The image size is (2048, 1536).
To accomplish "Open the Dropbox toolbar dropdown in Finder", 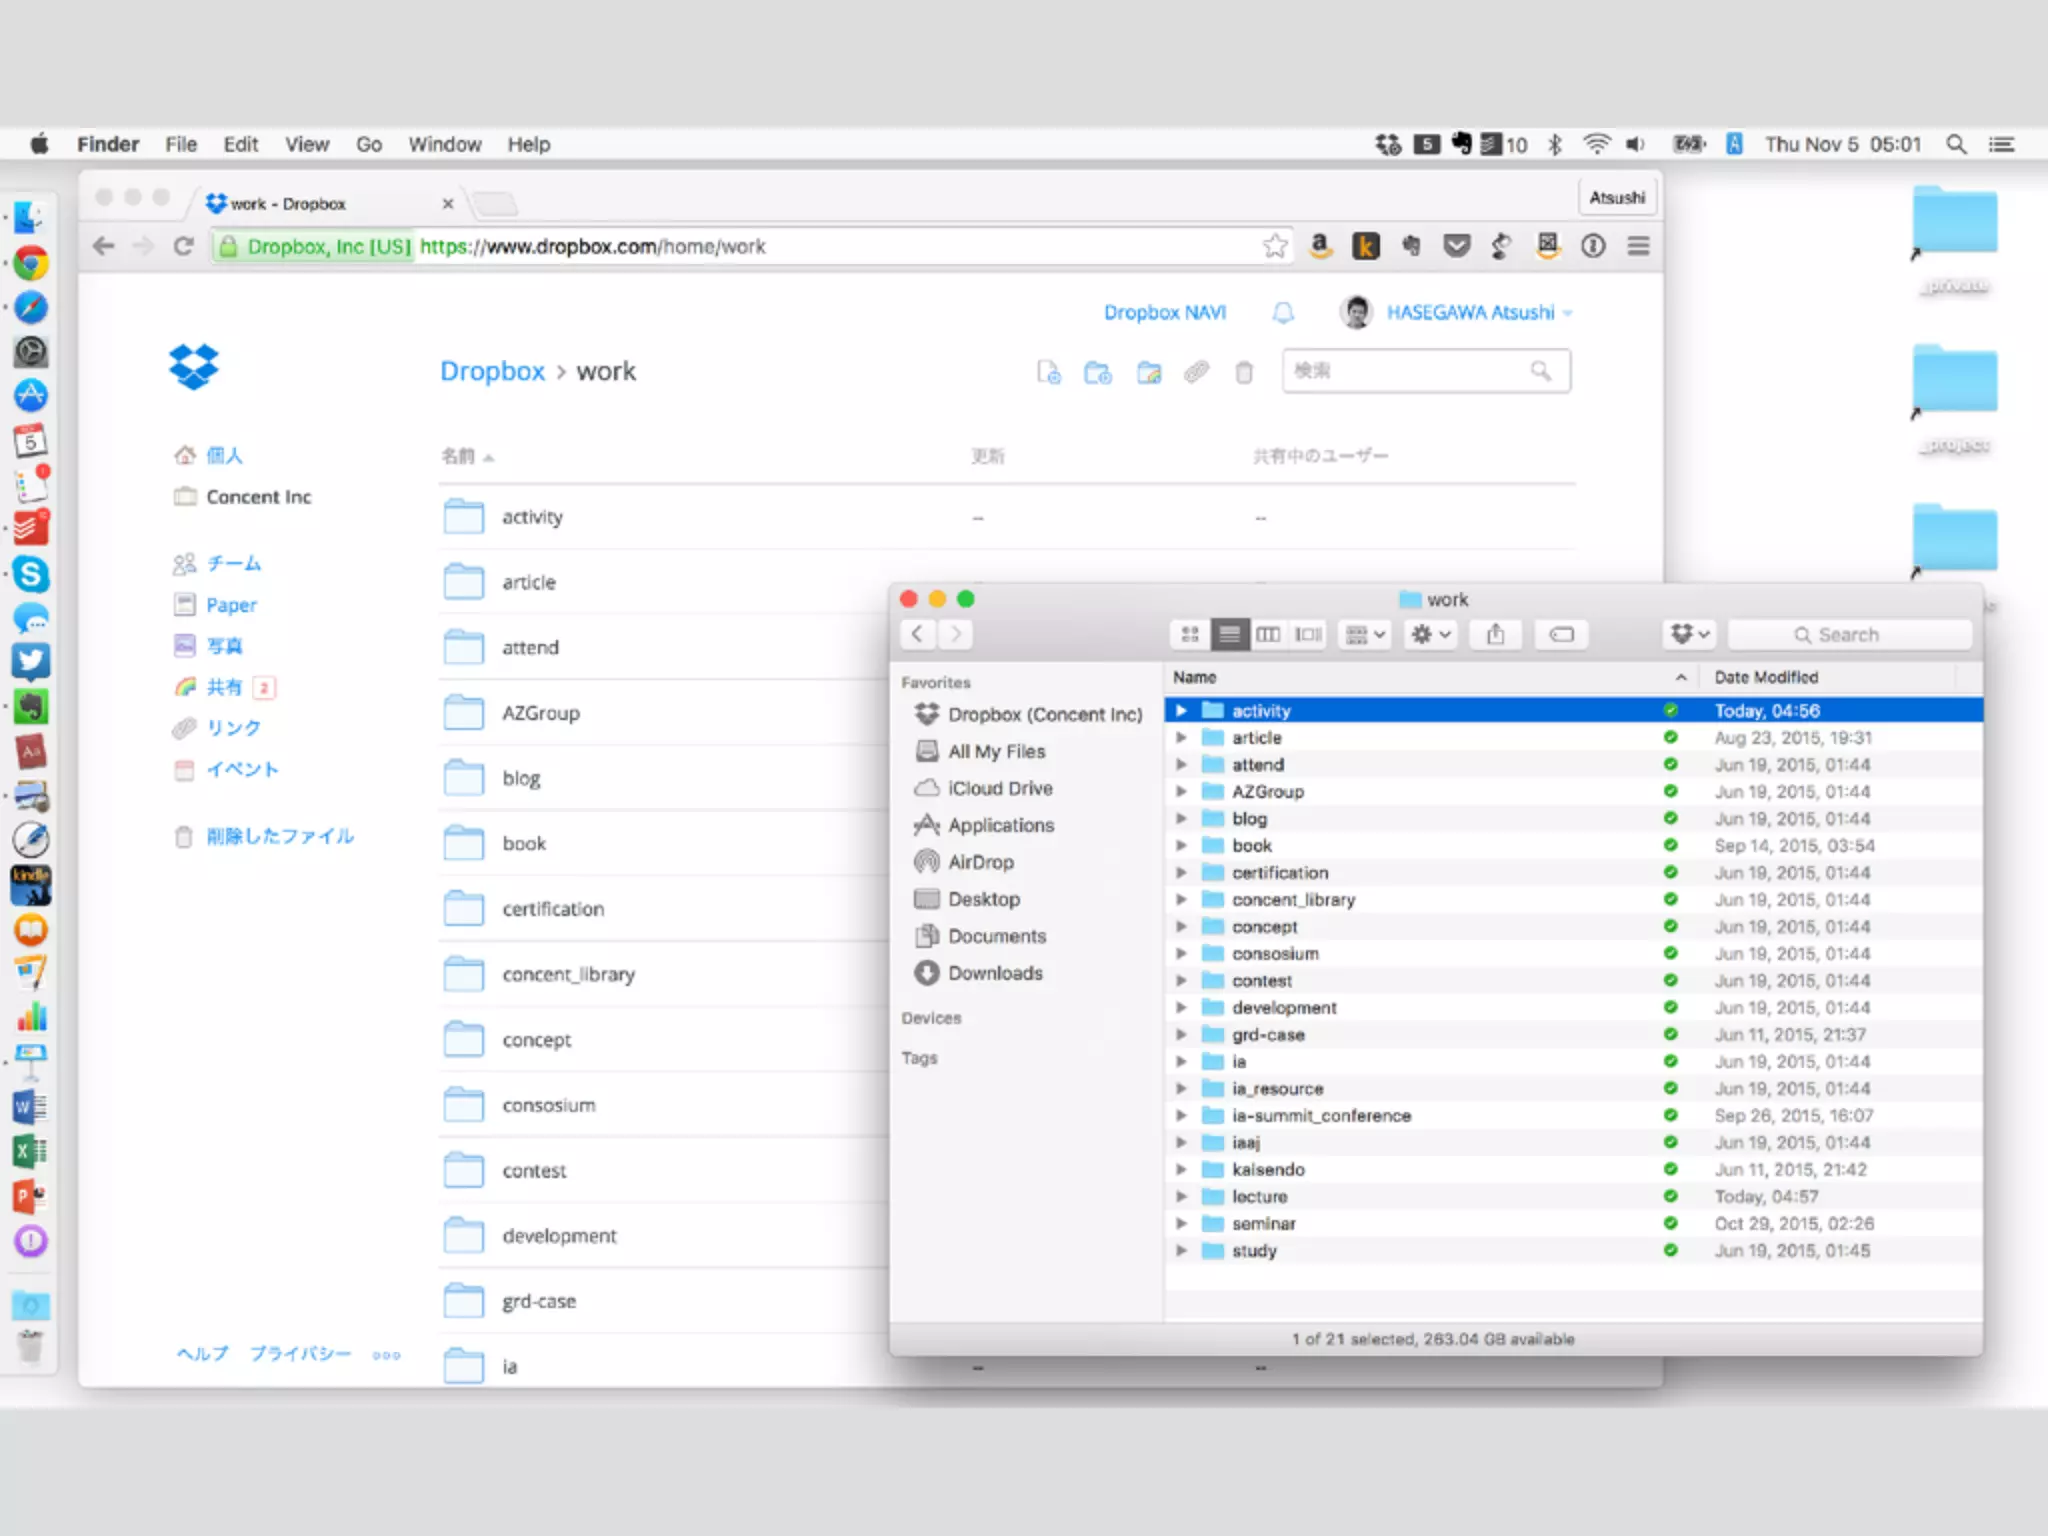I will coord(1690,634).
